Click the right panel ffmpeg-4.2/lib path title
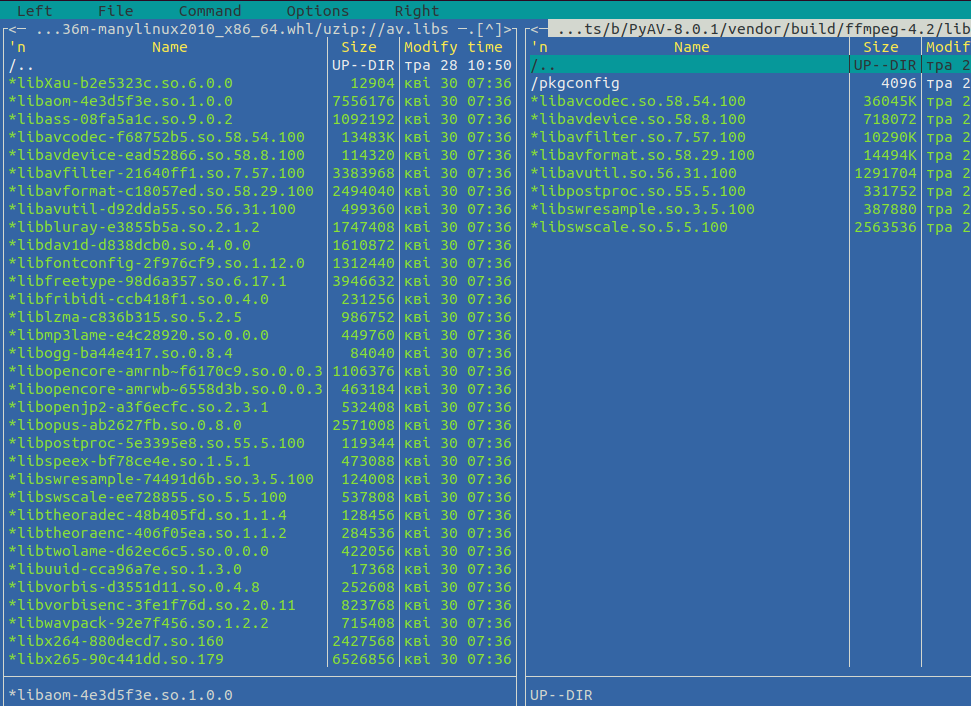Viewport: 971px width, 706px height. (760, 29)
